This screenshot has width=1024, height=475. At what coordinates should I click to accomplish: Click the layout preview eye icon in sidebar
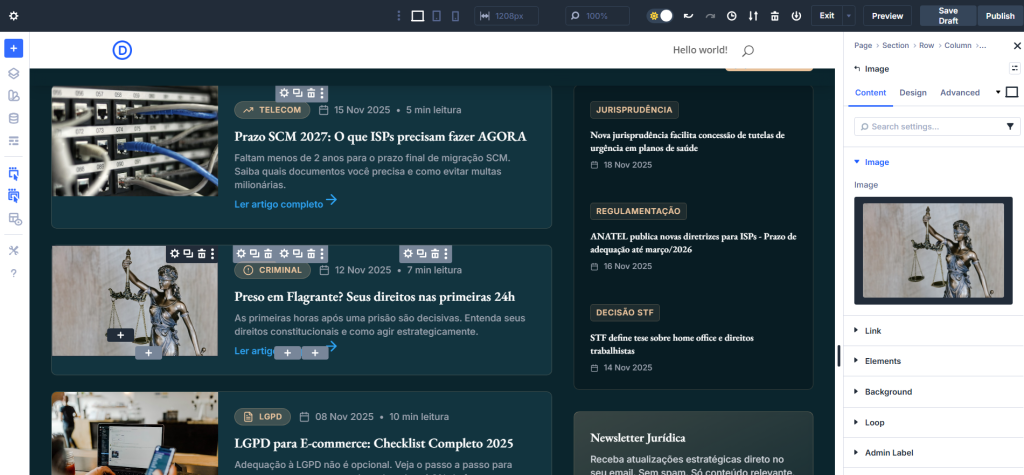click(14, 218)
